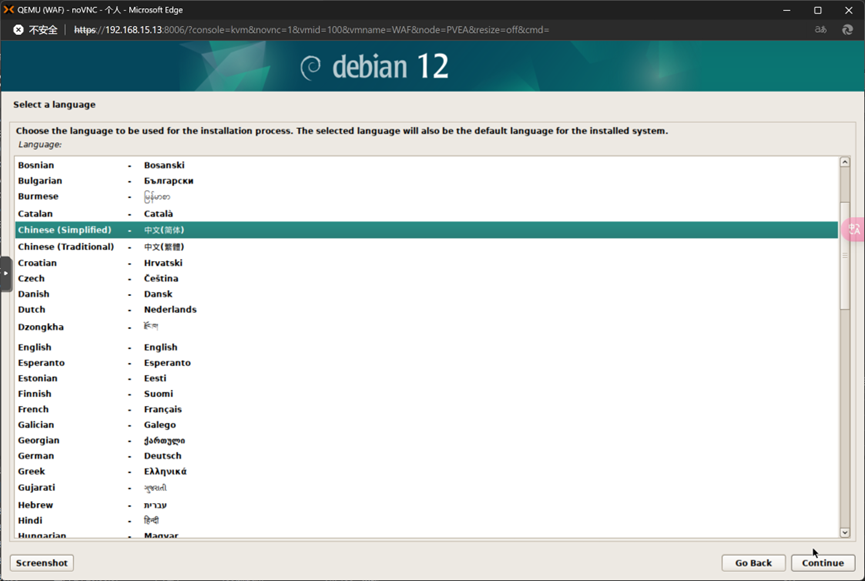Select German language row
The width and height of the screenshot is (865, 581).
[x=426, y=456]
